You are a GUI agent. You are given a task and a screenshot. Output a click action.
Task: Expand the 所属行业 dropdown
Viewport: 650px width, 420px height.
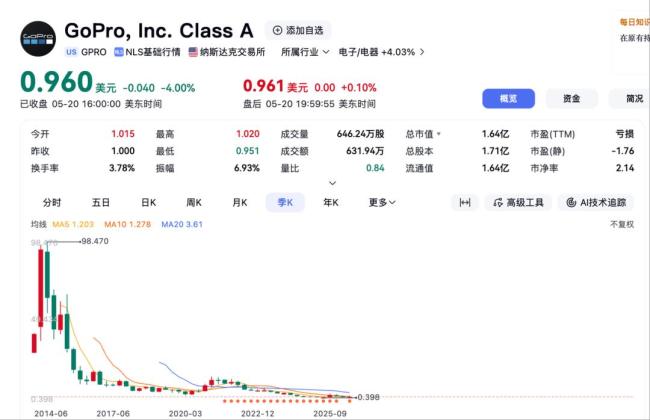pyautogui.click(x=305, y=52)
